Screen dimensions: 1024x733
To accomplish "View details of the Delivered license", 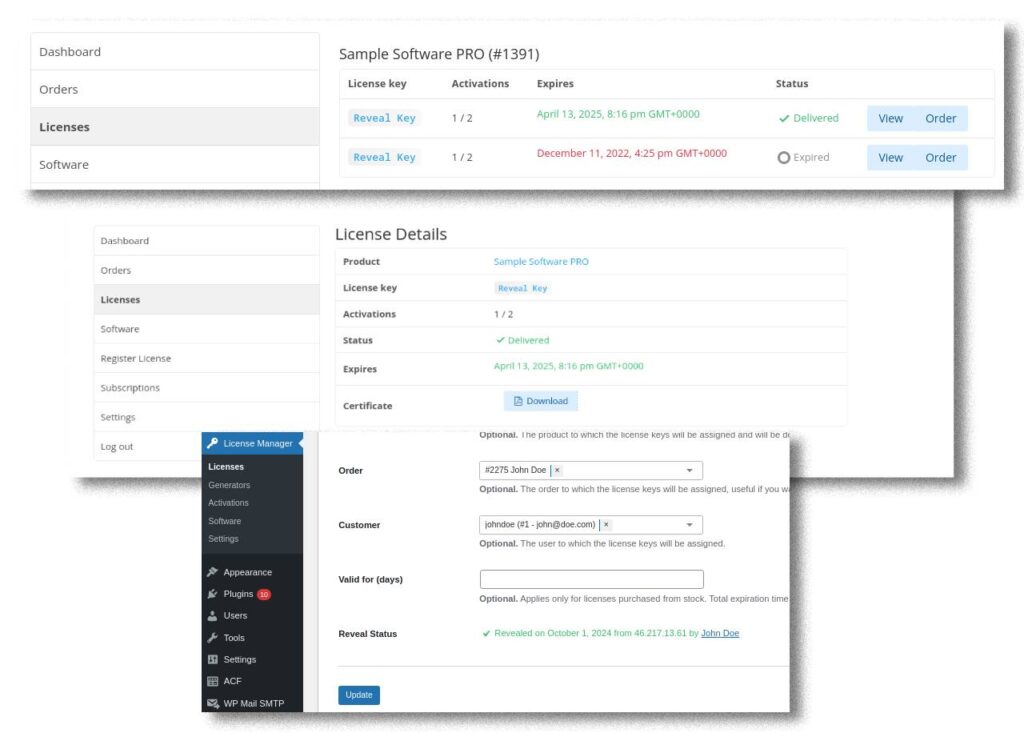I will pos(889,118).
